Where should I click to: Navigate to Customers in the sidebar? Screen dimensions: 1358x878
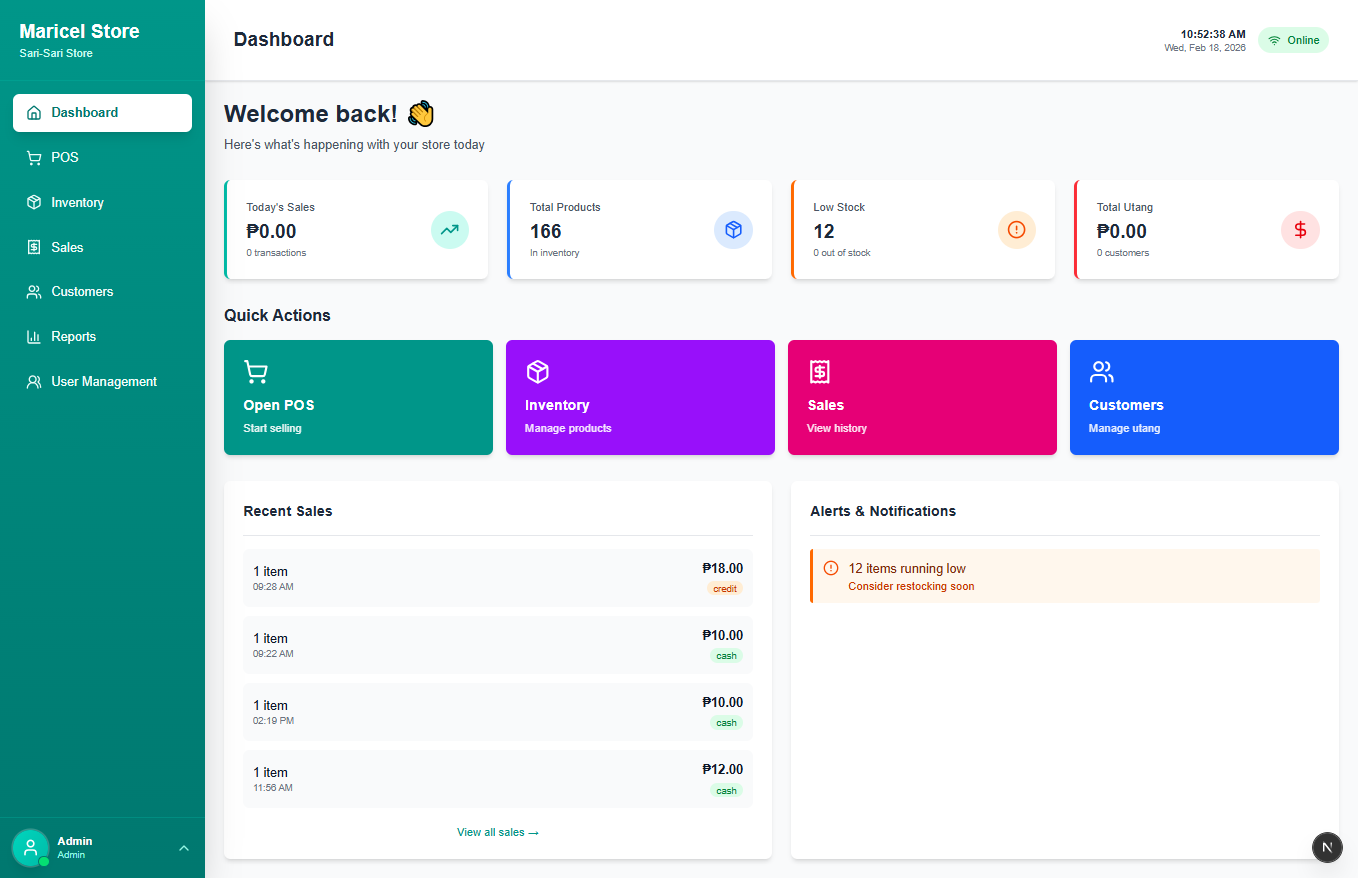click(102, 292)
